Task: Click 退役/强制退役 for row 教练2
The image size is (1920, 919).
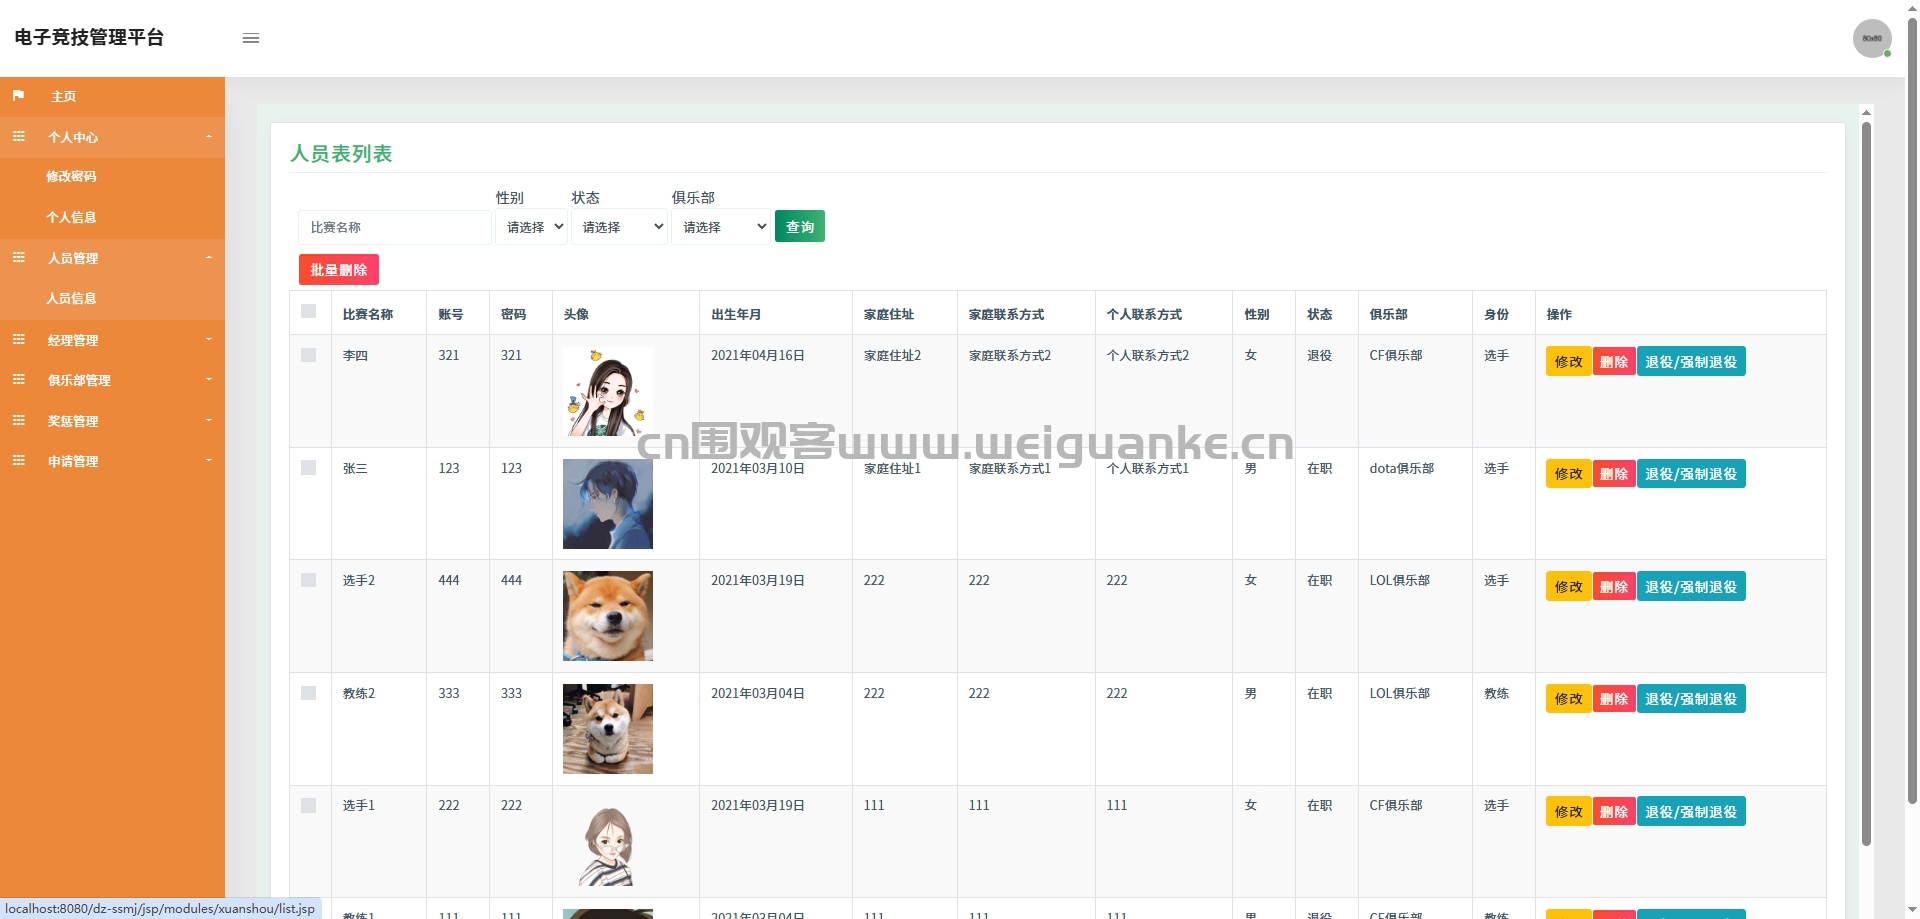Action: (1691, 699)
